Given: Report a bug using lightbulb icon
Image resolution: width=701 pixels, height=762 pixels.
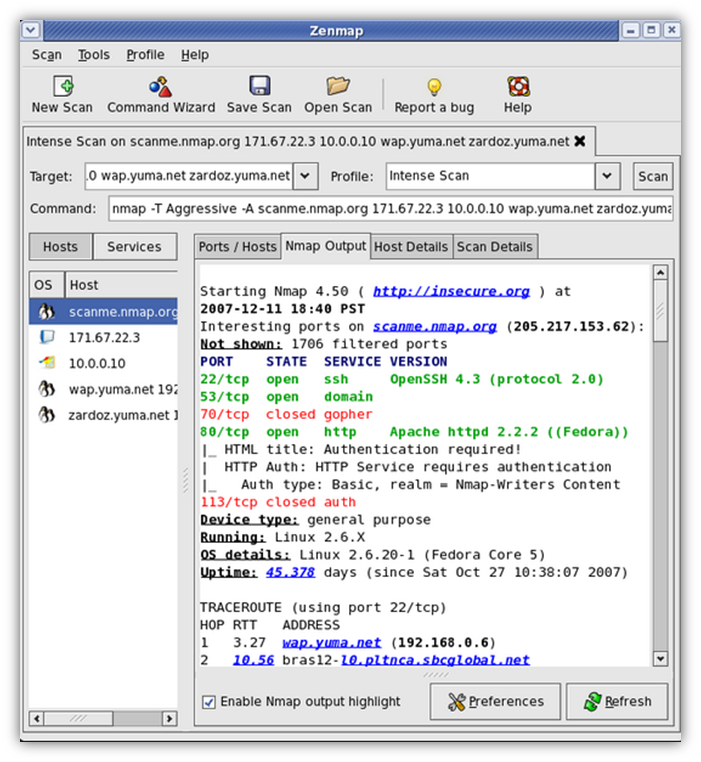Looking at the screenshot, I should pos(434,87).
